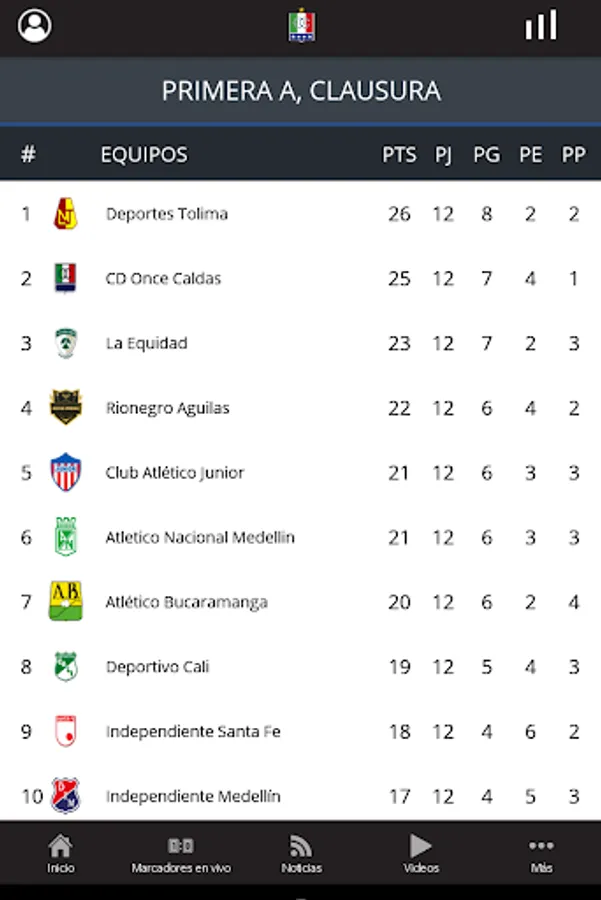
Task: Select the Club Atlético Junior crest
Action: (66, 472)
